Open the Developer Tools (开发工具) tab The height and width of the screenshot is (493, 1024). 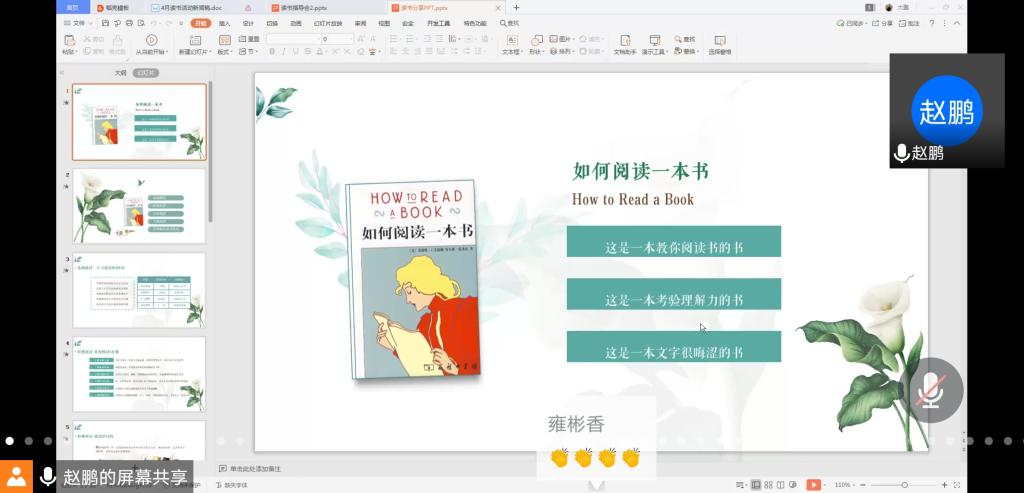coord(439,23)
